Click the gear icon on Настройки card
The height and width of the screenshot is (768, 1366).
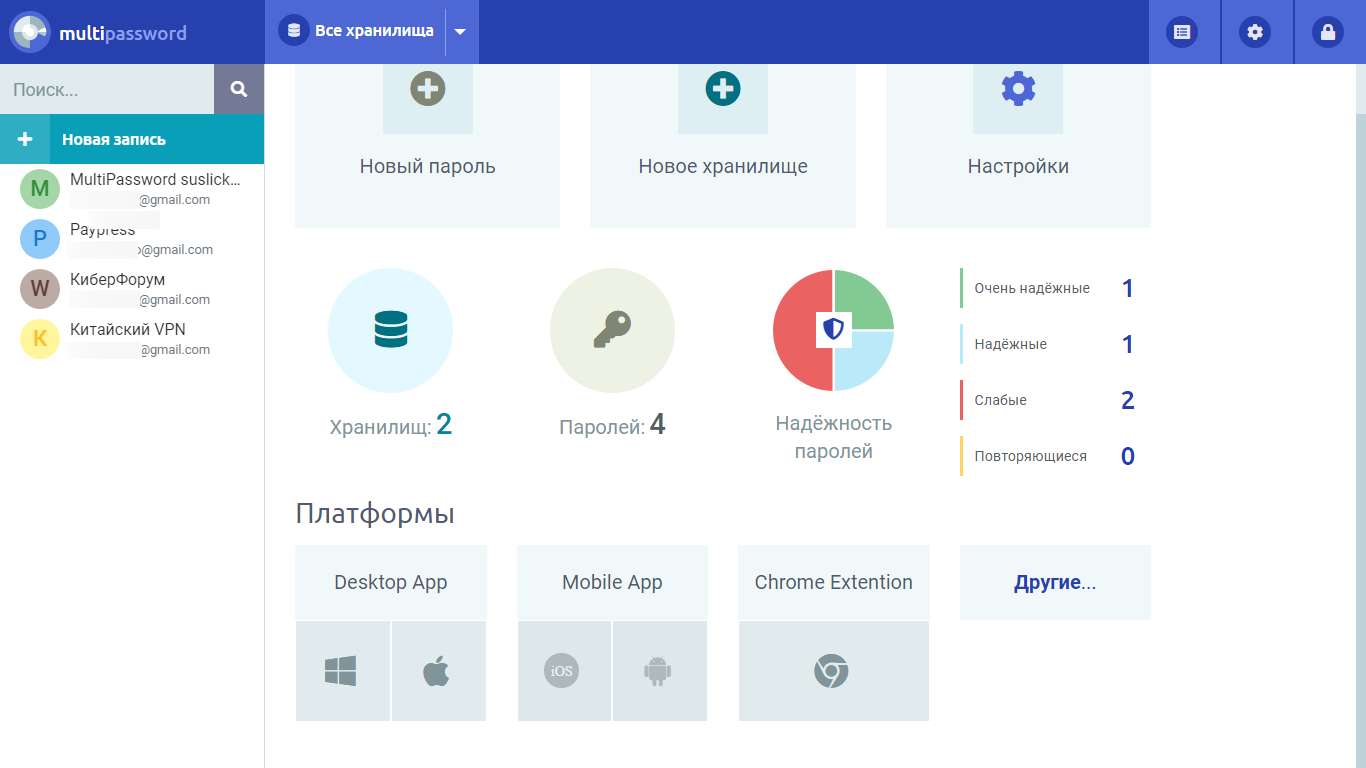pyautogui.click(x=1018, y=89)
